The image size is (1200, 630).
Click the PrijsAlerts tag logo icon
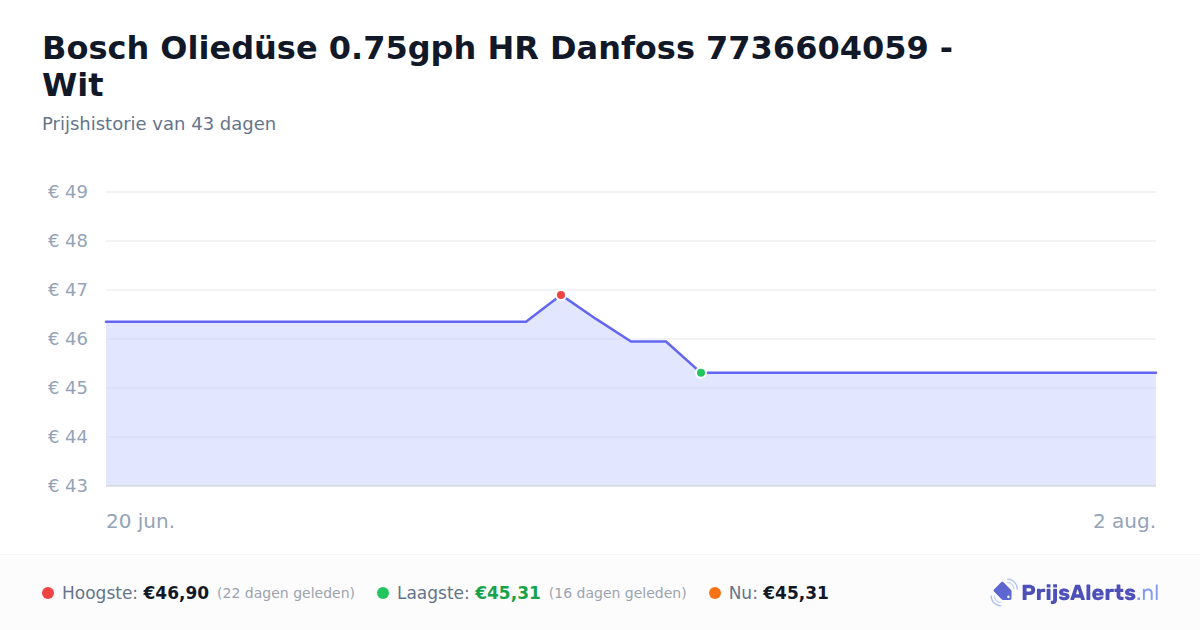(1003, 593)
